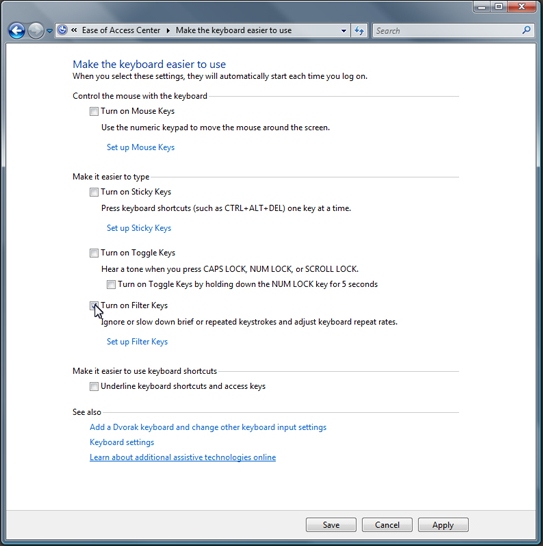Open Set up Mouse Keys link
The height and width of the screenshot is (546, 543).
tap(140, 147)
